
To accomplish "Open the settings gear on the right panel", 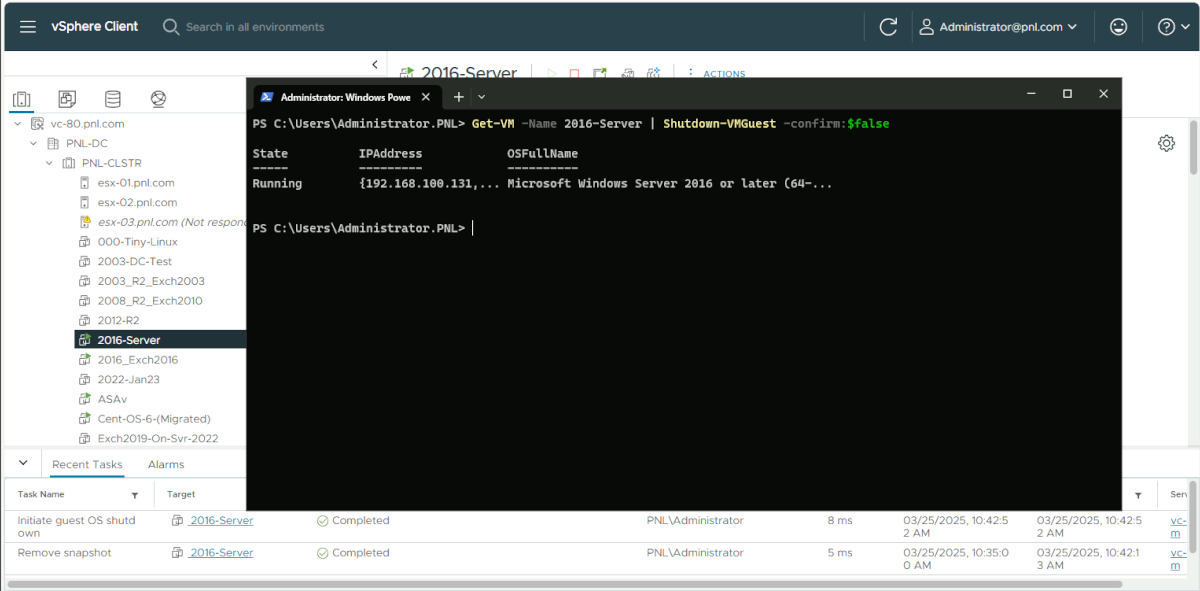I will 1166,143.
